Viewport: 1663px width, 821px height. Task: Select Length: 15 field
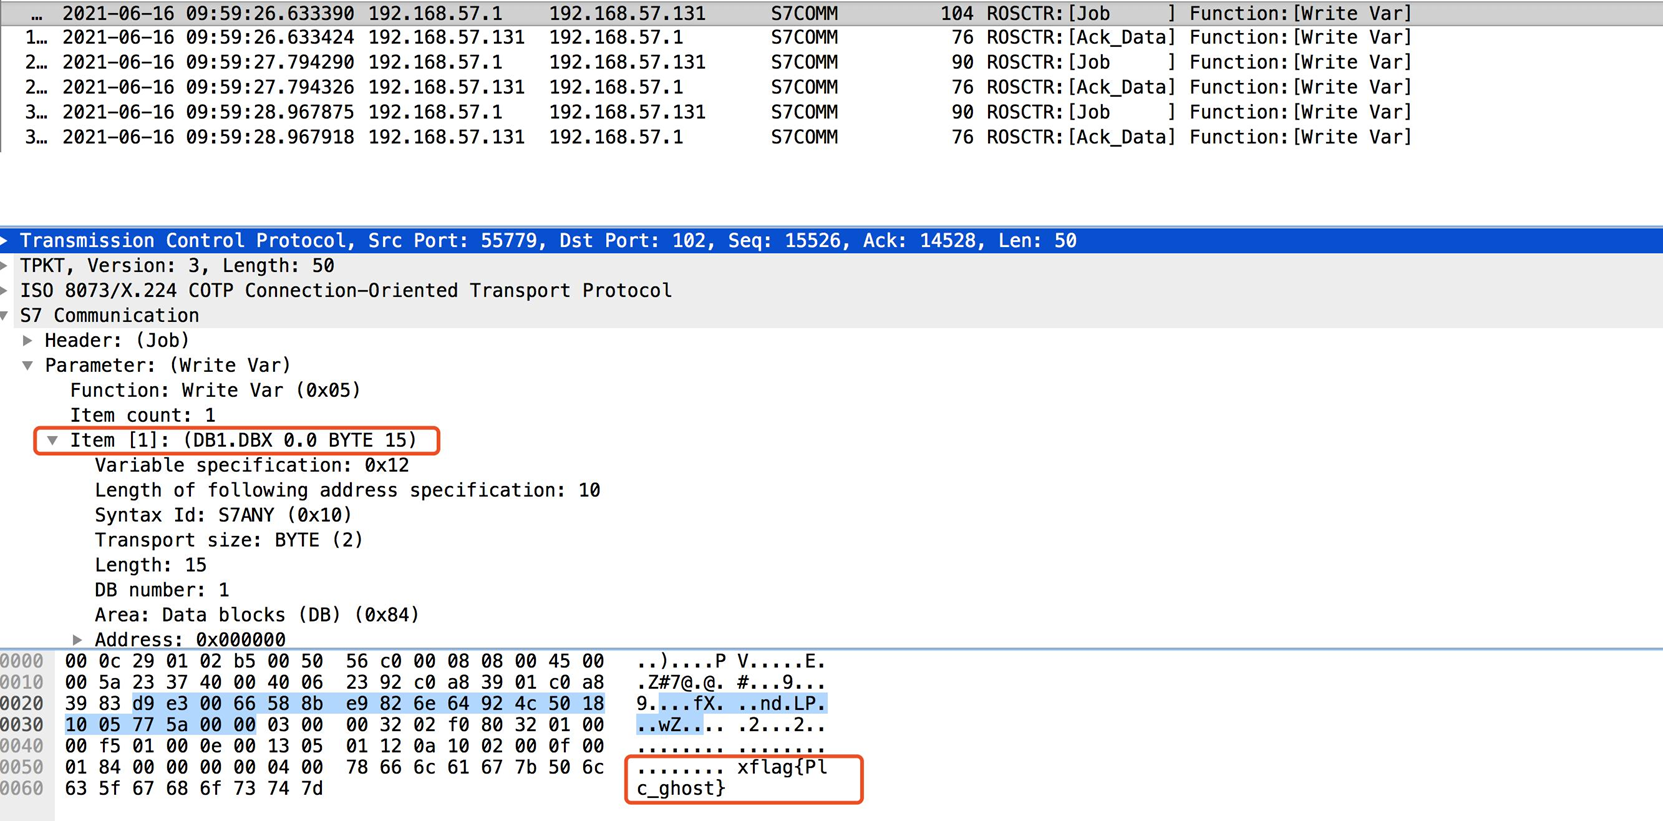150,566
